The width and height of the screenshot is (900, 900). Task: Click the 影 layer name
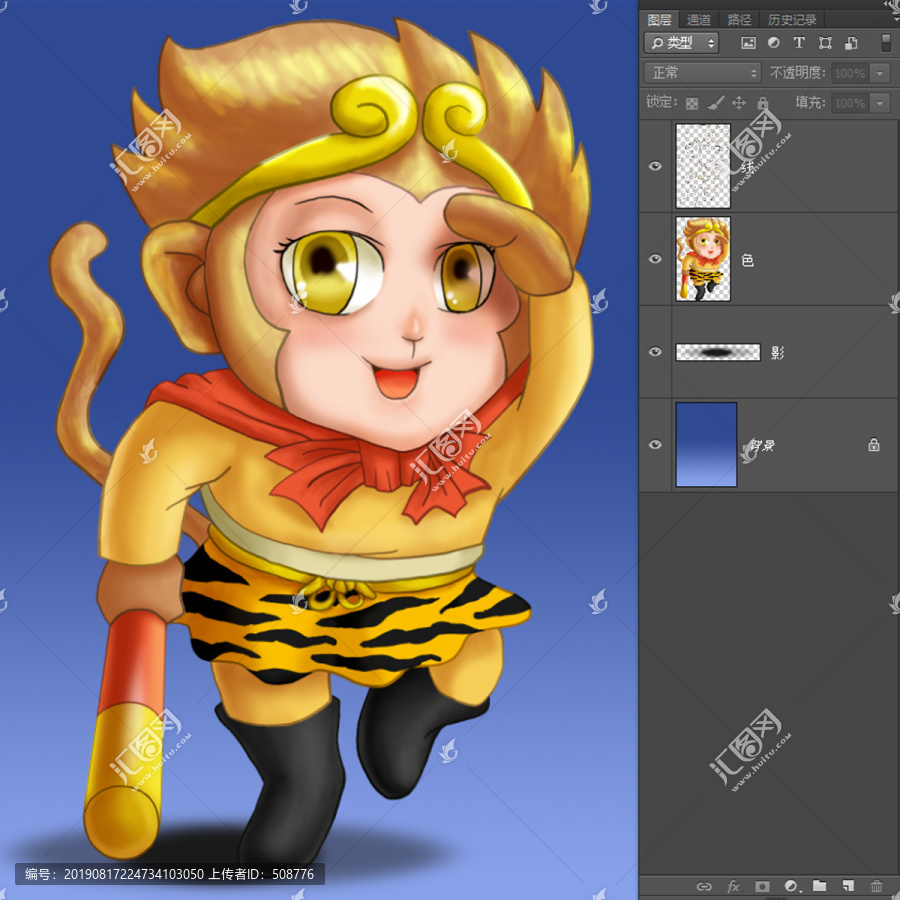pos(777,352)
